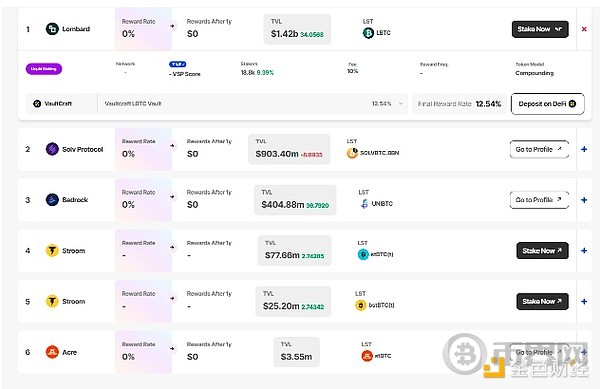Collapse the Lombard row with red X
The height and width of the screenshot is (389, 600).
(x=584, y=29)
